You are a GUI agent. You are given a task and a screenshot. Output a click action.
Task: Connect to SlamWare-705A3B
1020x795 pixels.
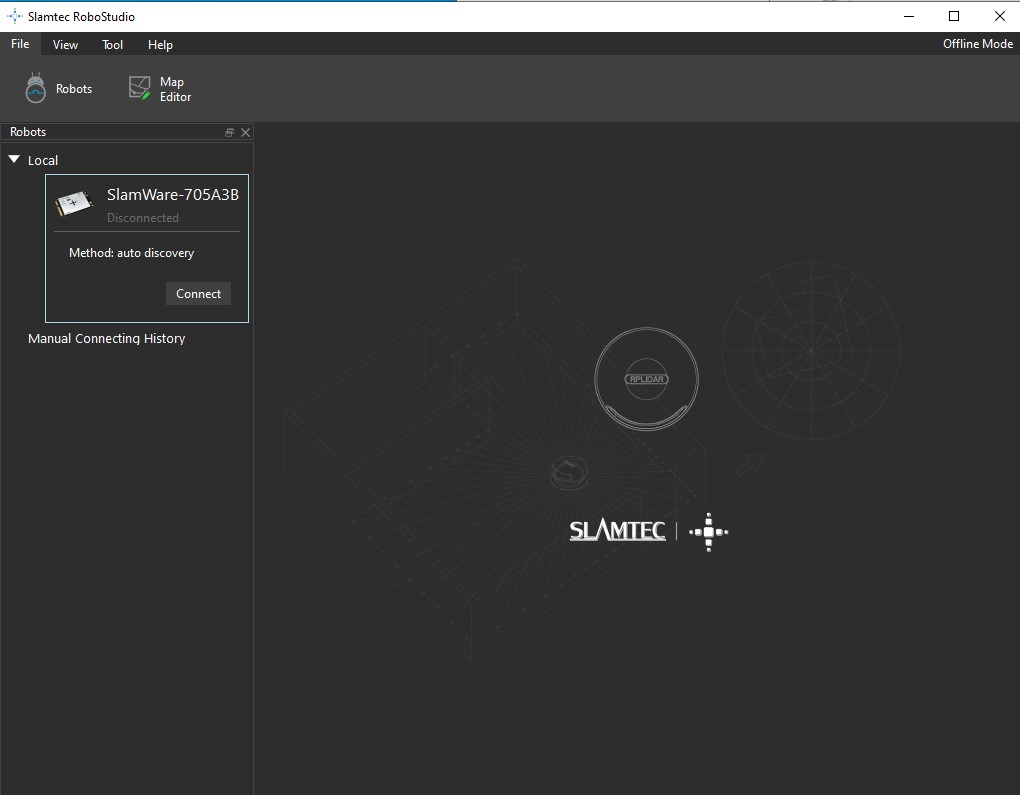pos(198,293)
